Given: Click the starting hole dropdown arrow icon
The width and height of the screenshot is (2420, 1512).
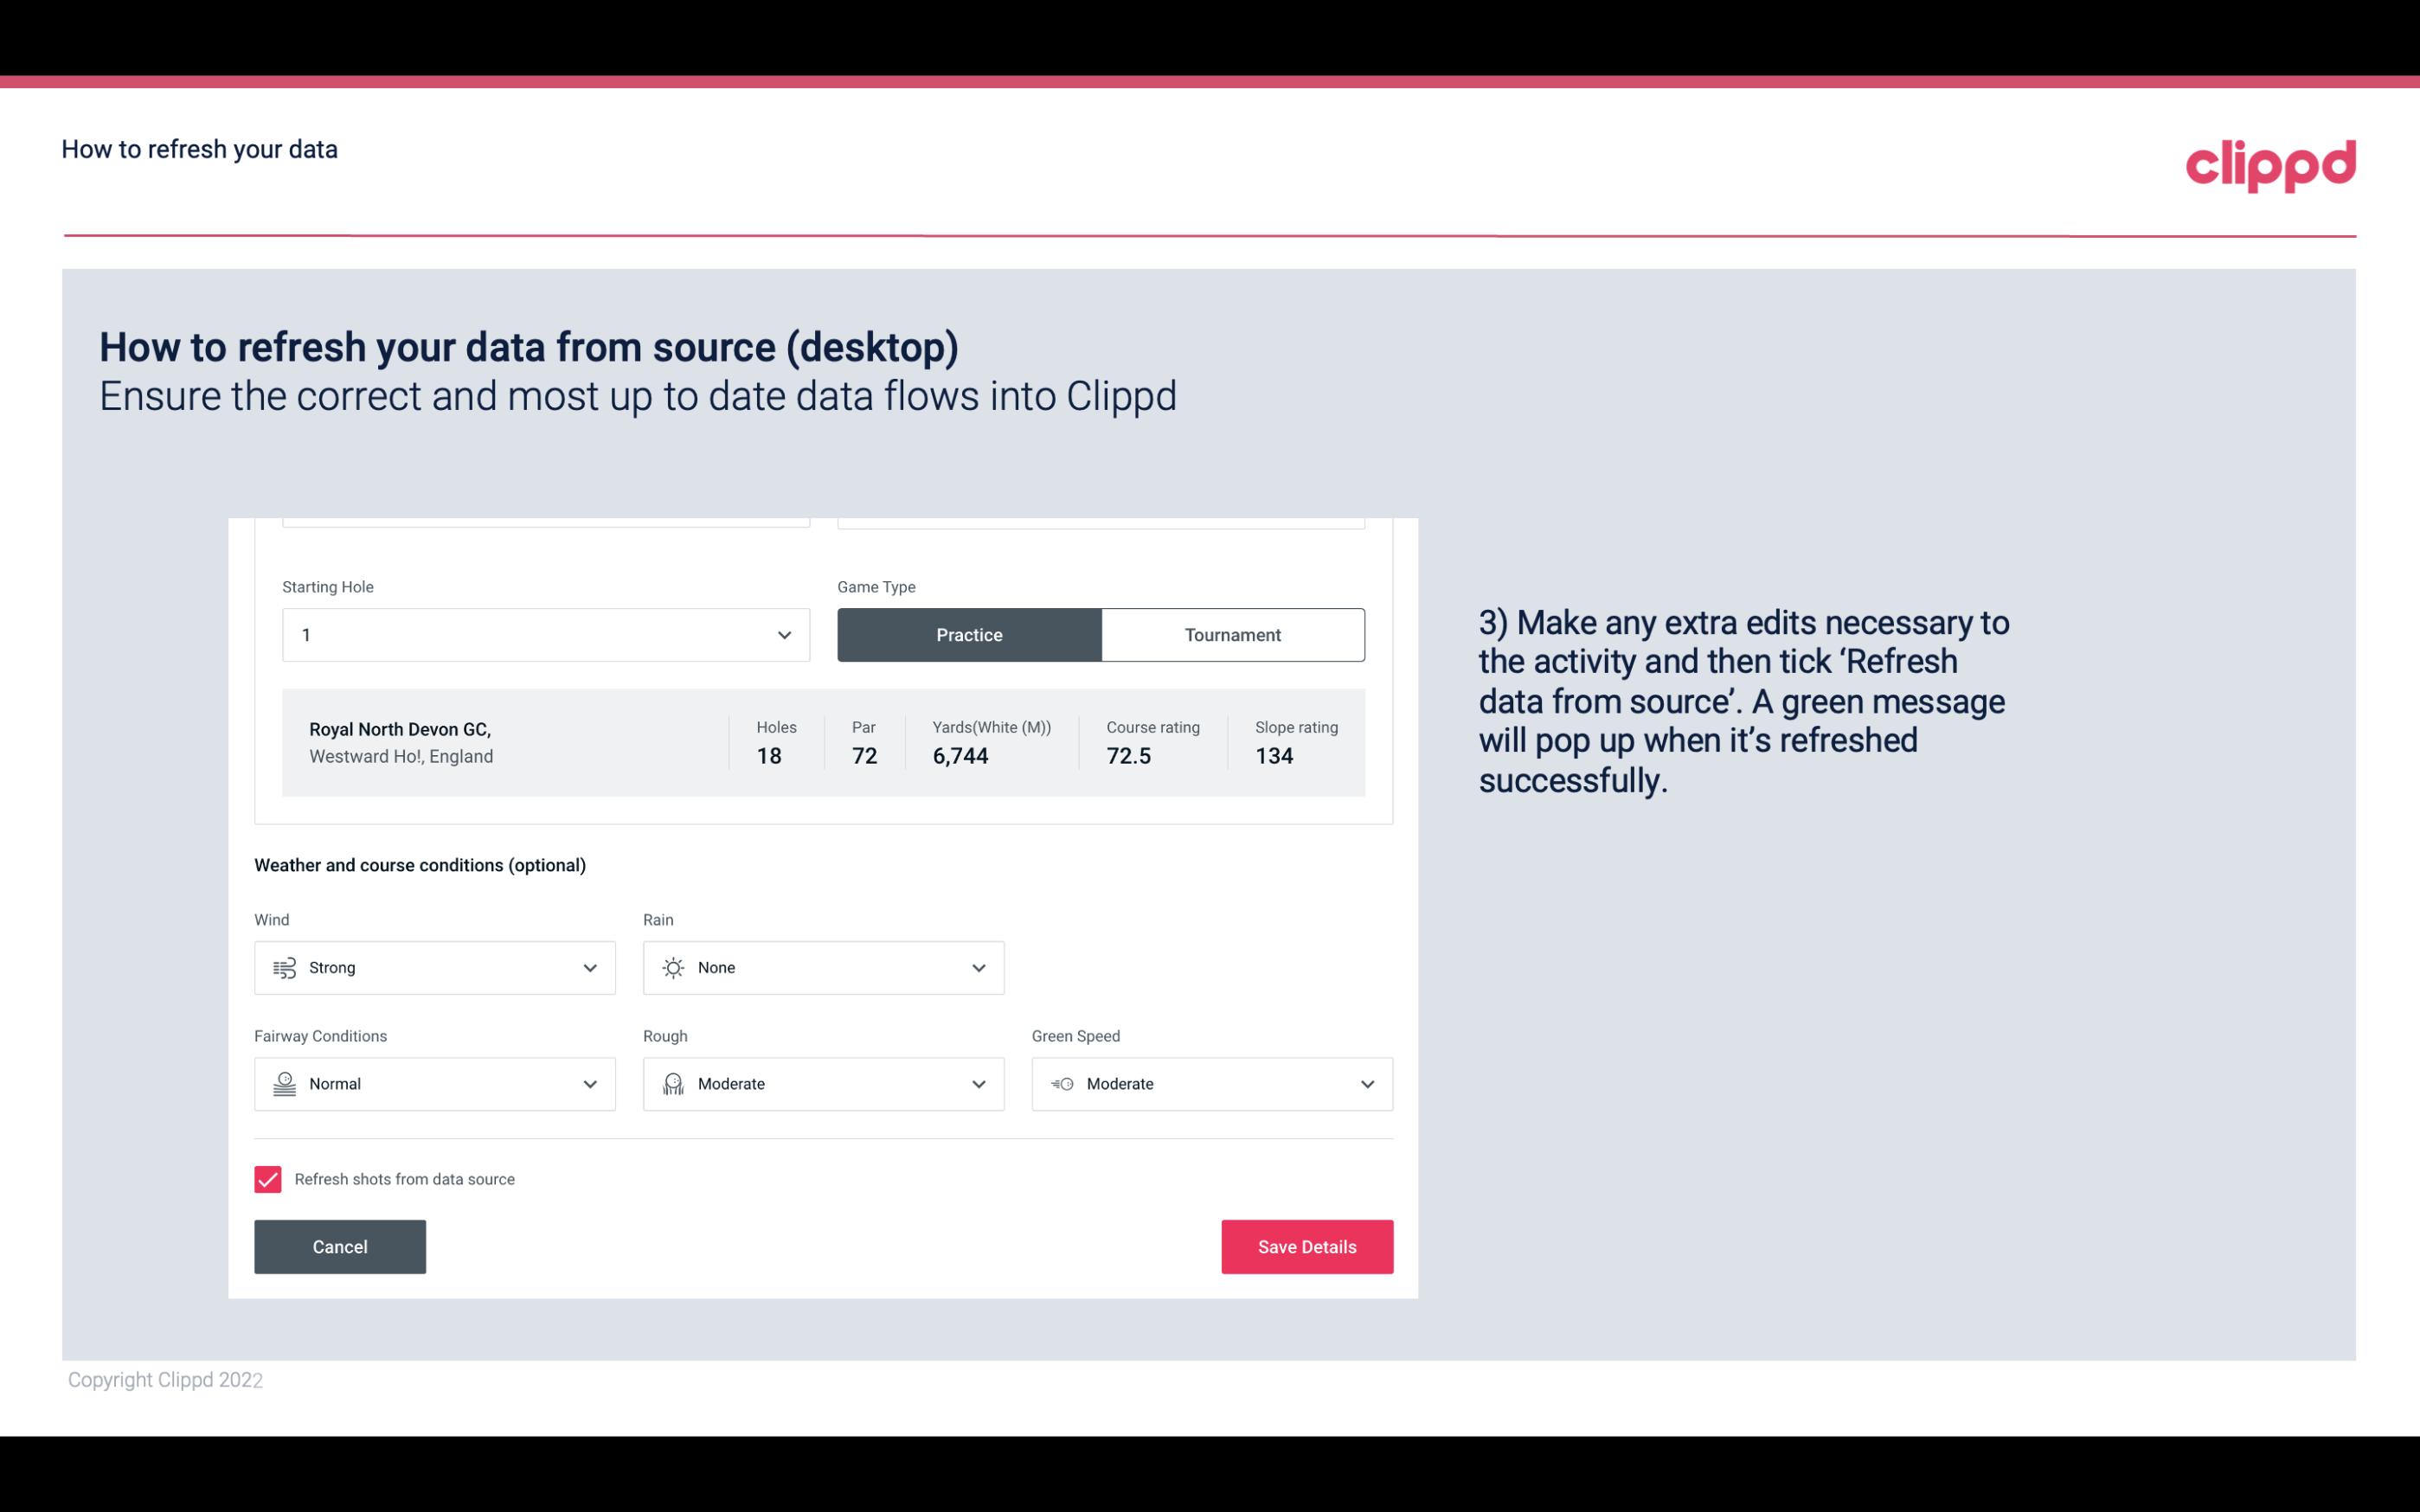Looking at the screenshot, I should click(782, 634).
